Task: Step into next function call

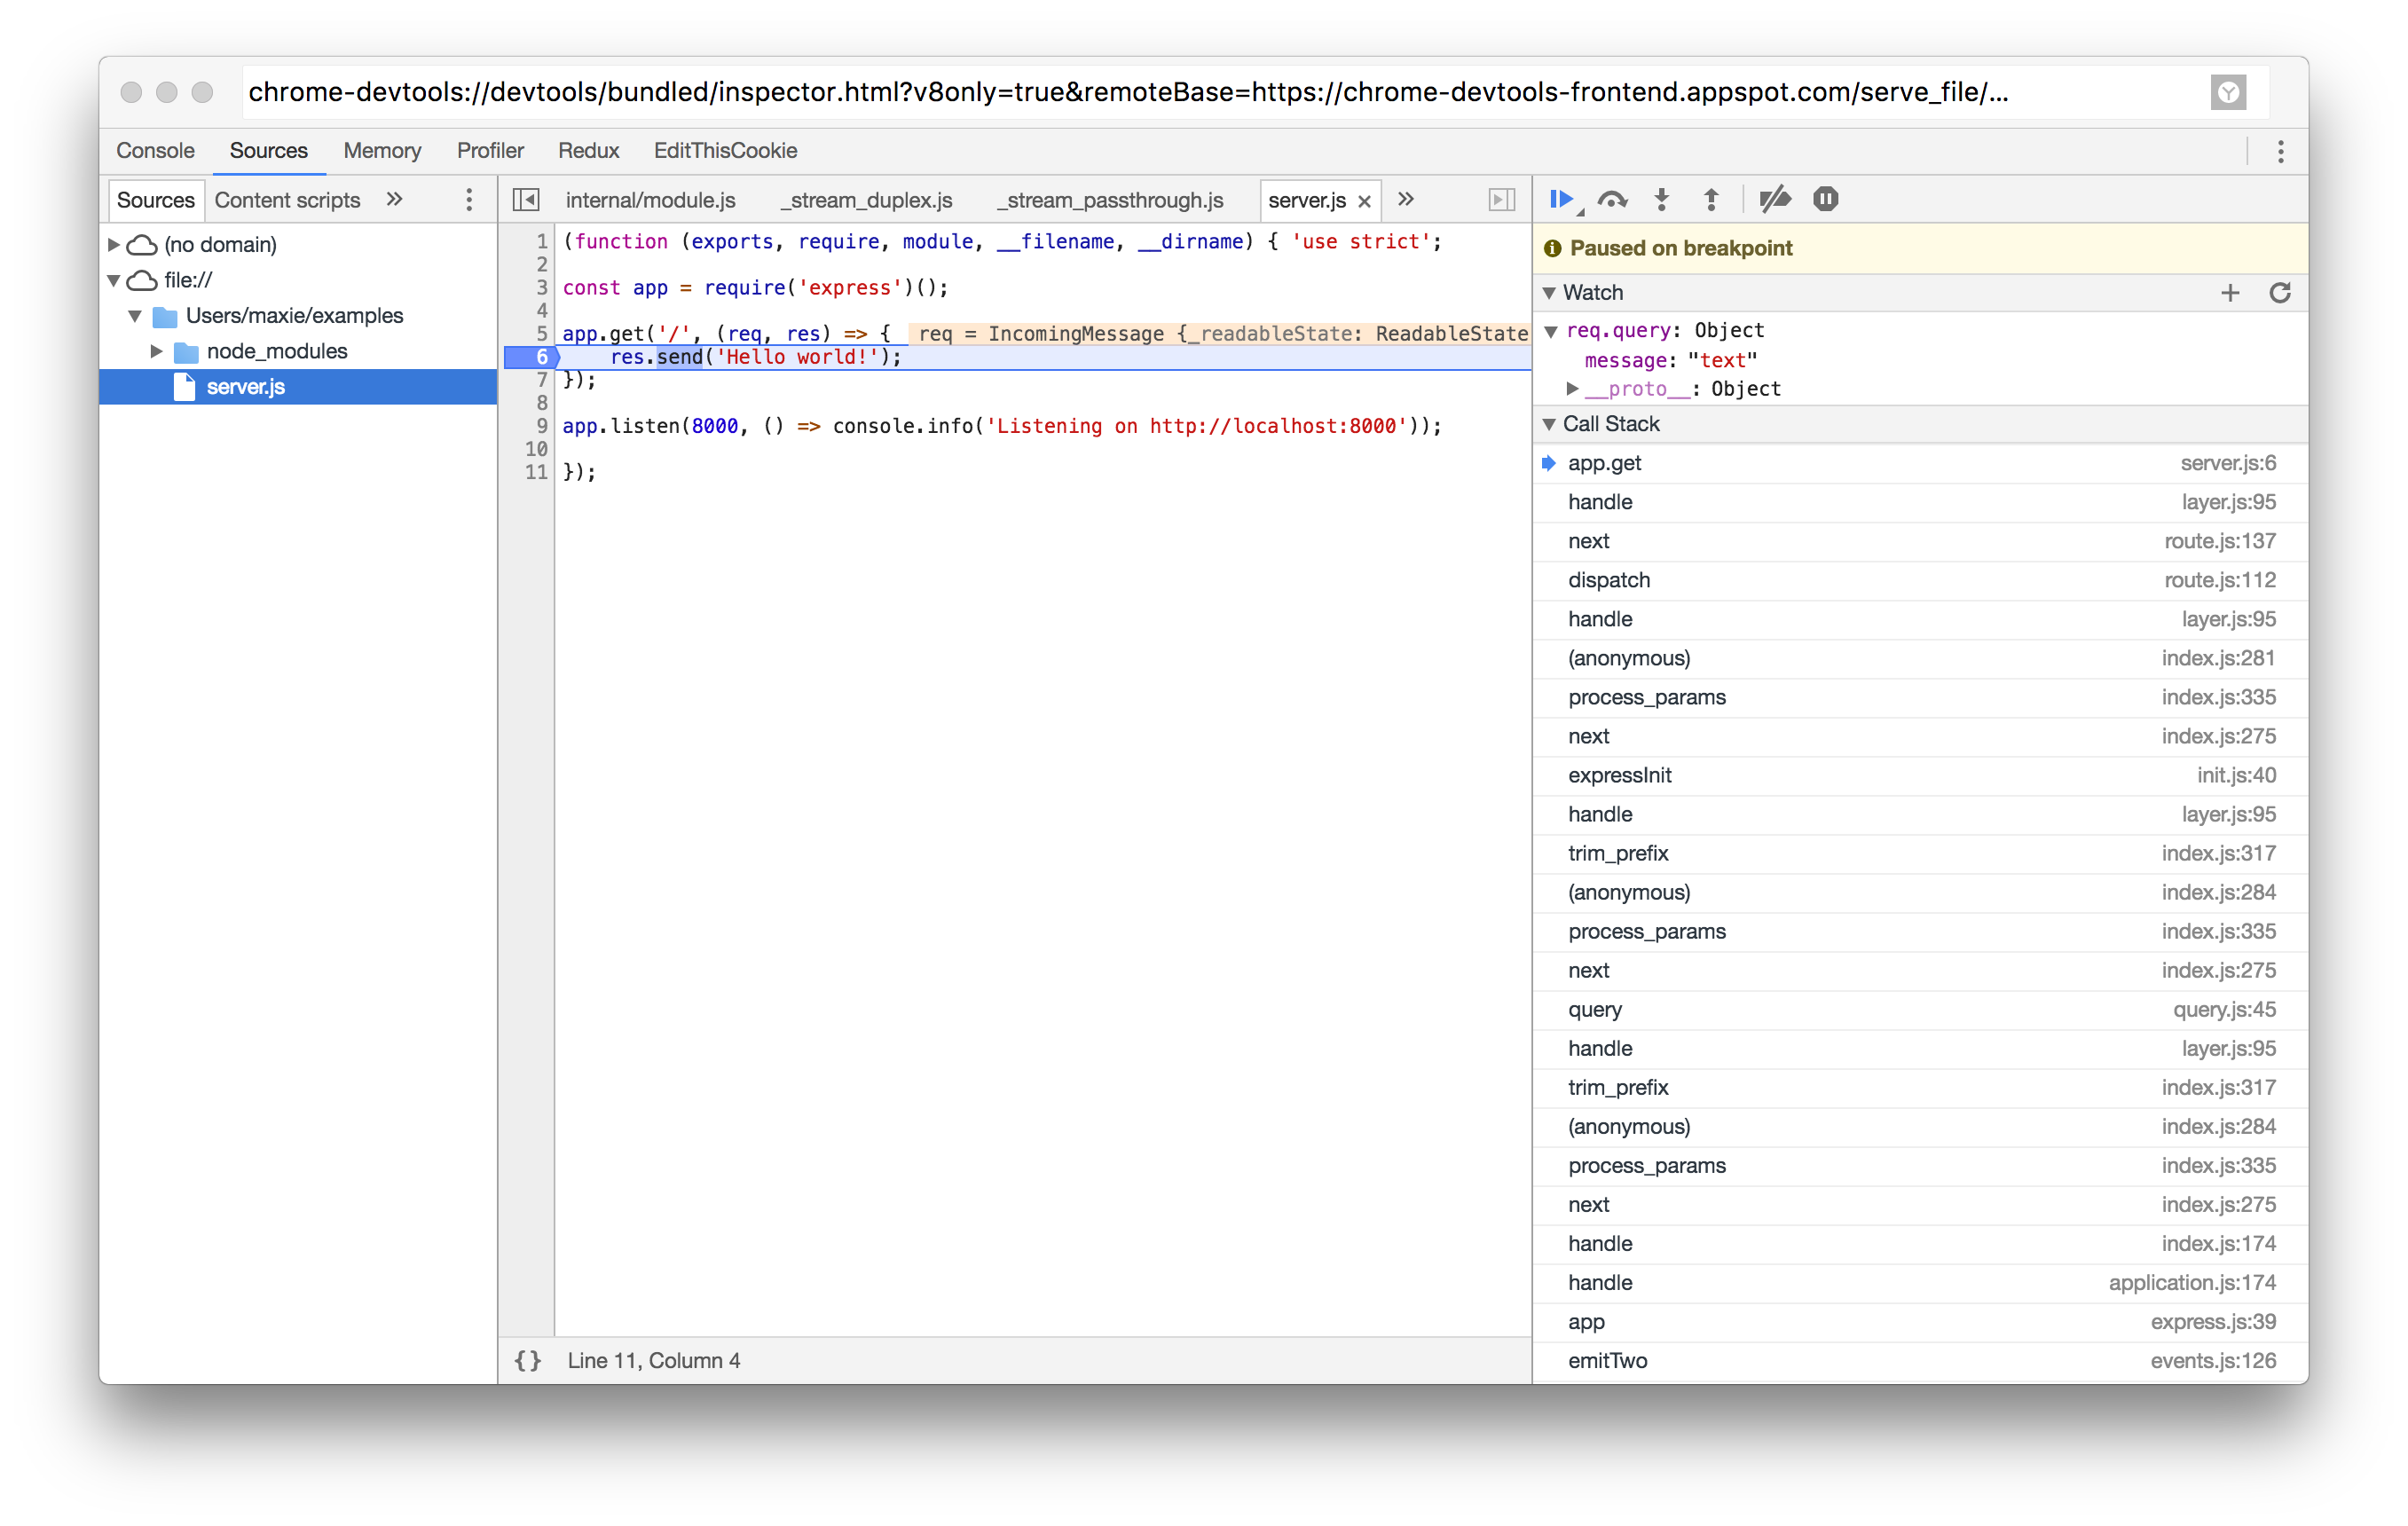Action: pos(1662,199)
